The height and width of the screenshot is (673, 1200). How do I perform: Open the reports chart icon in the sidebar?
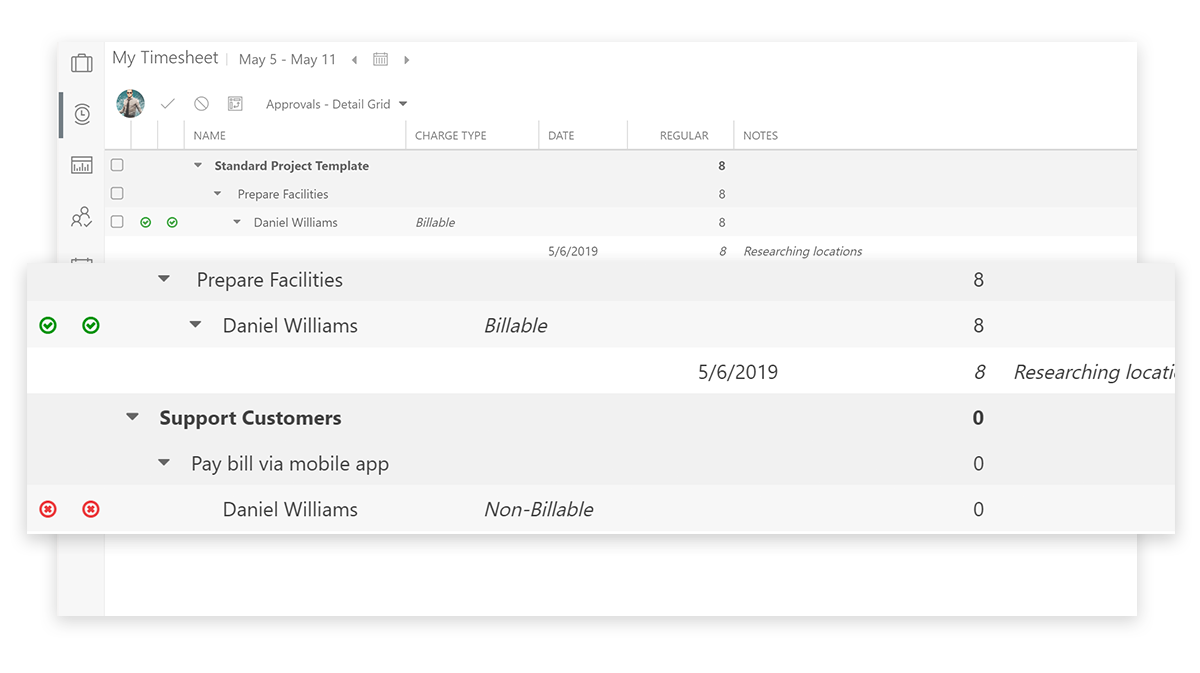pyautogui.click(x=81, y=165)
